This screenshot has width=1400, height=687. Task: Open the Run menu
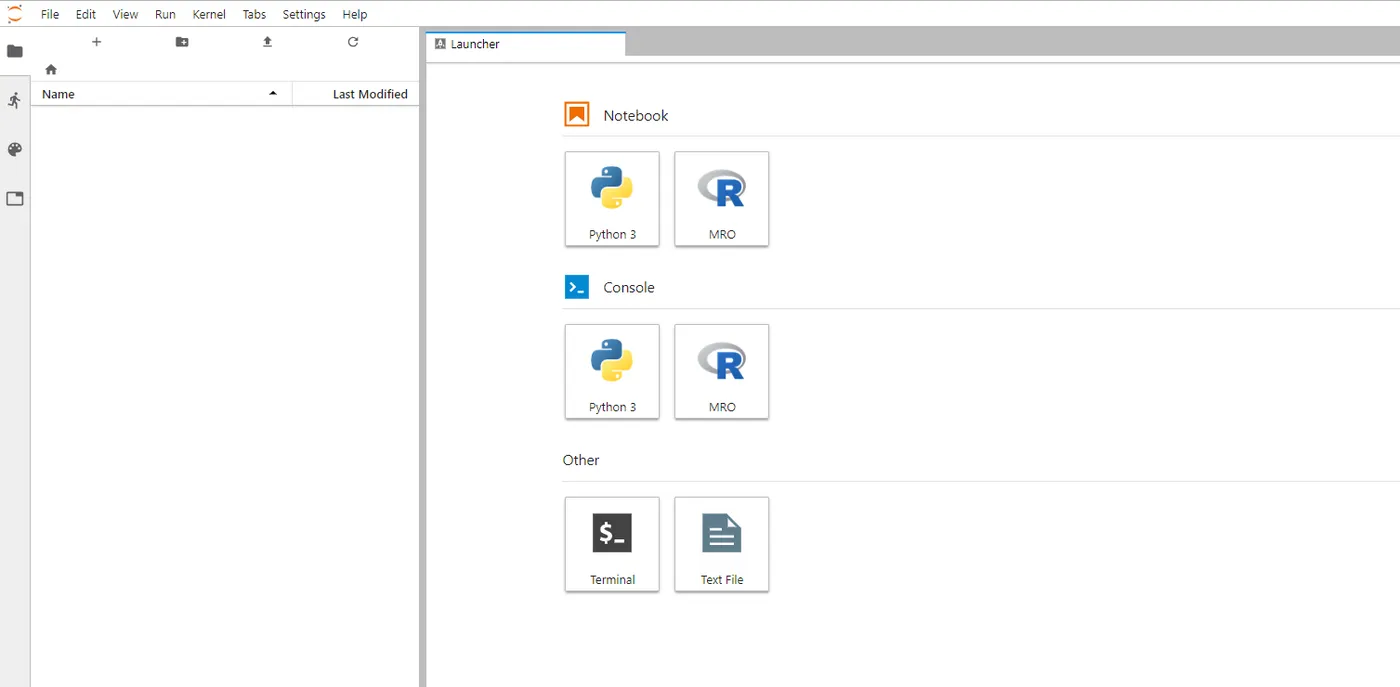[x=165, y=14]
